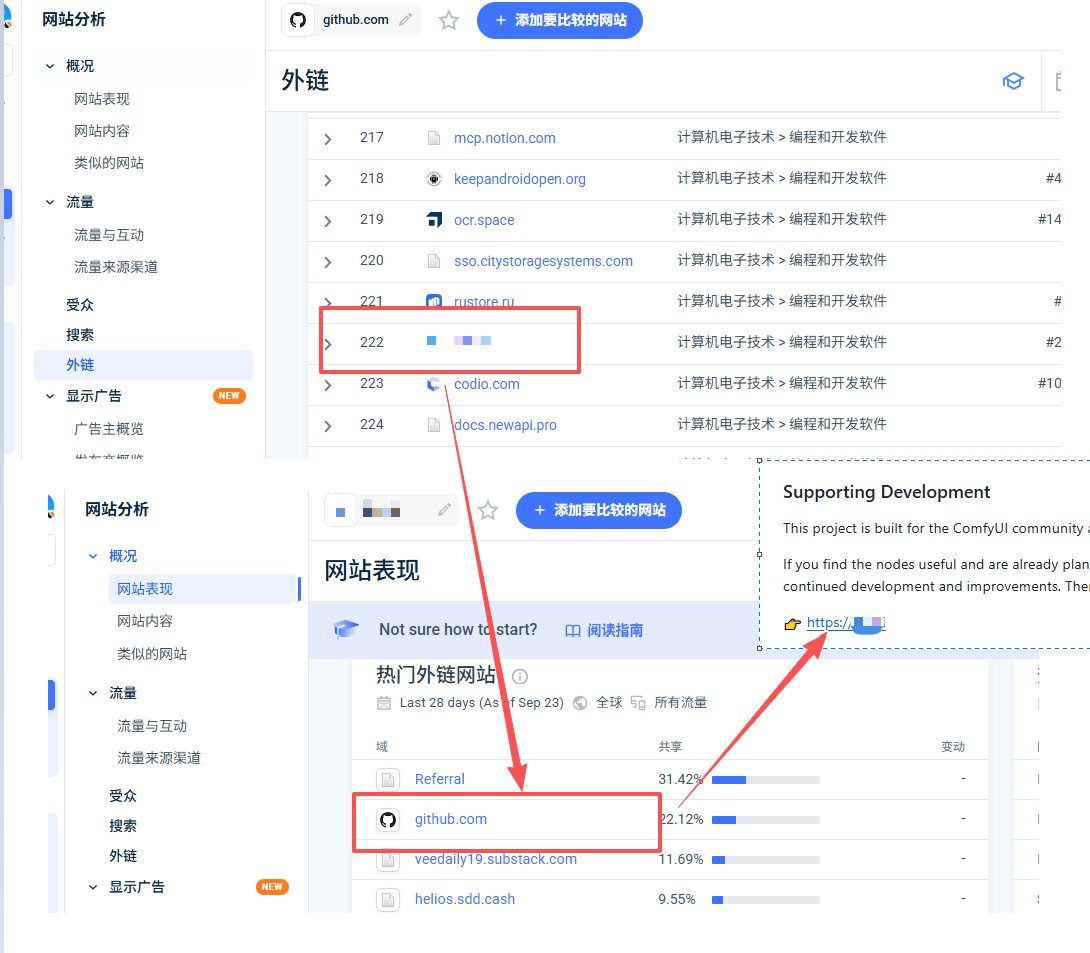Screen dimensions: 1090x953
Task: Click the codio.com favicon in row 223
Action: point(434,384)
